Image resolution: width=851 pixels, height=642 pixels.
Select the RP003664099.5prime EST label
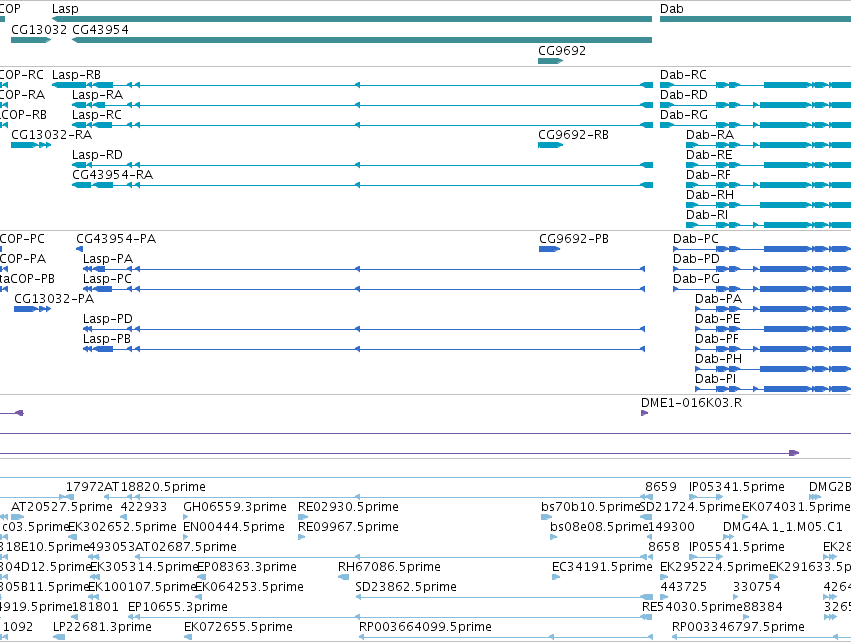click(426, 627)
